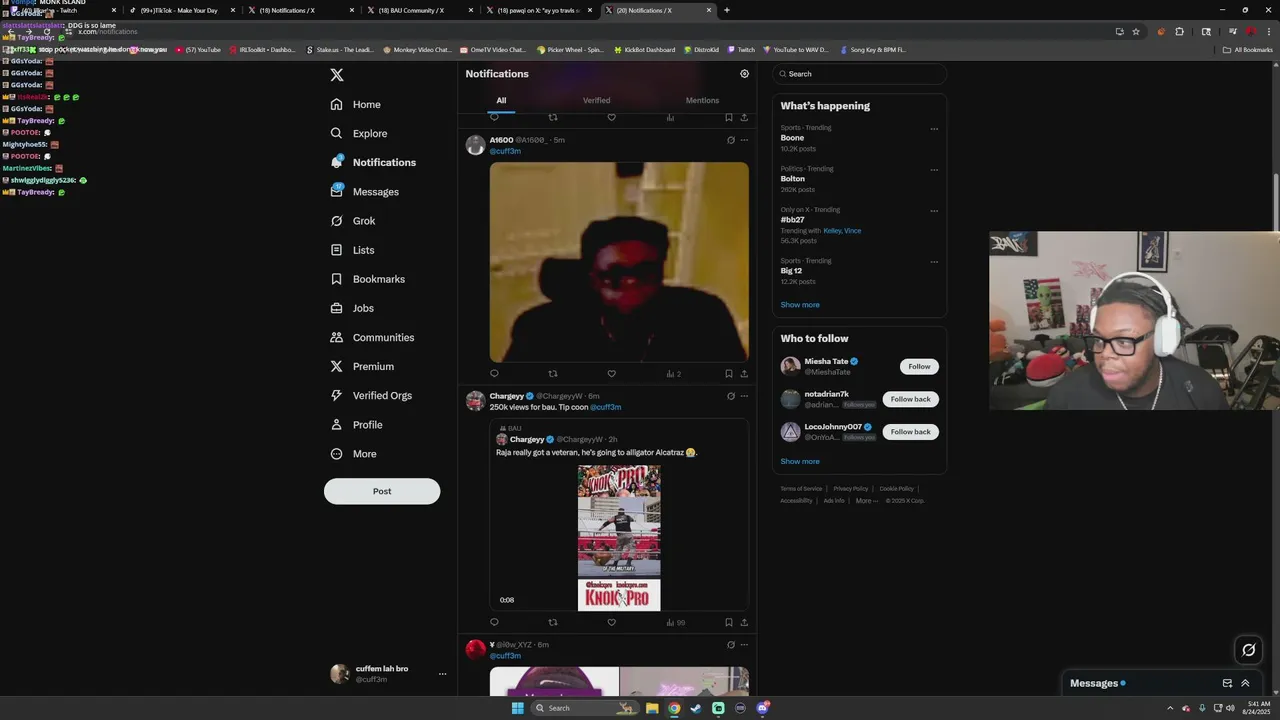Switch to the BAU Community browser tab
Image resolution: width=1280 pixels, height=720 pixels.
point(421,10)
